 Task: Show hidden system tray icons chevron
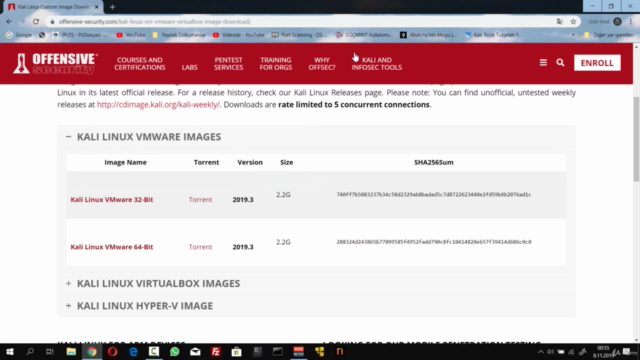(x=540, y=352)
